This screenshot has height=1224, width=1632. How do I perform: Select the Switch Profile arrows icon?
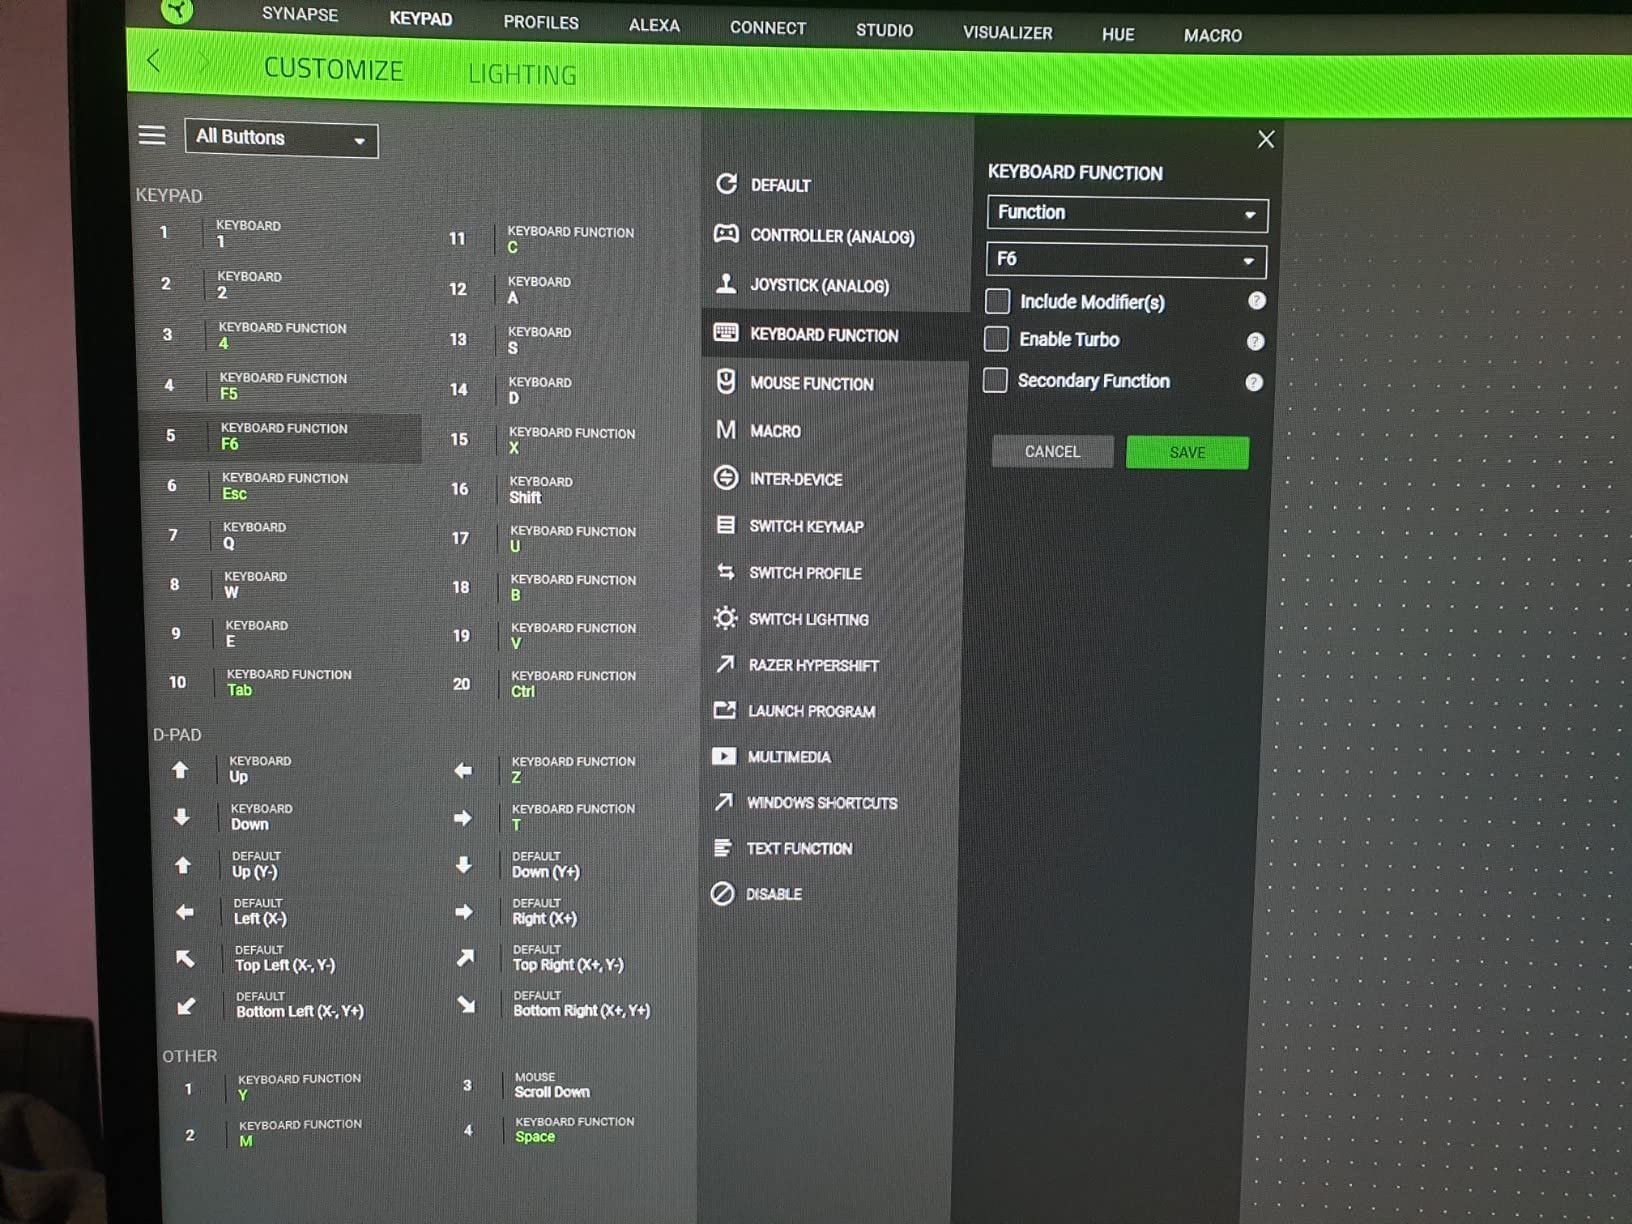[726, 572]
